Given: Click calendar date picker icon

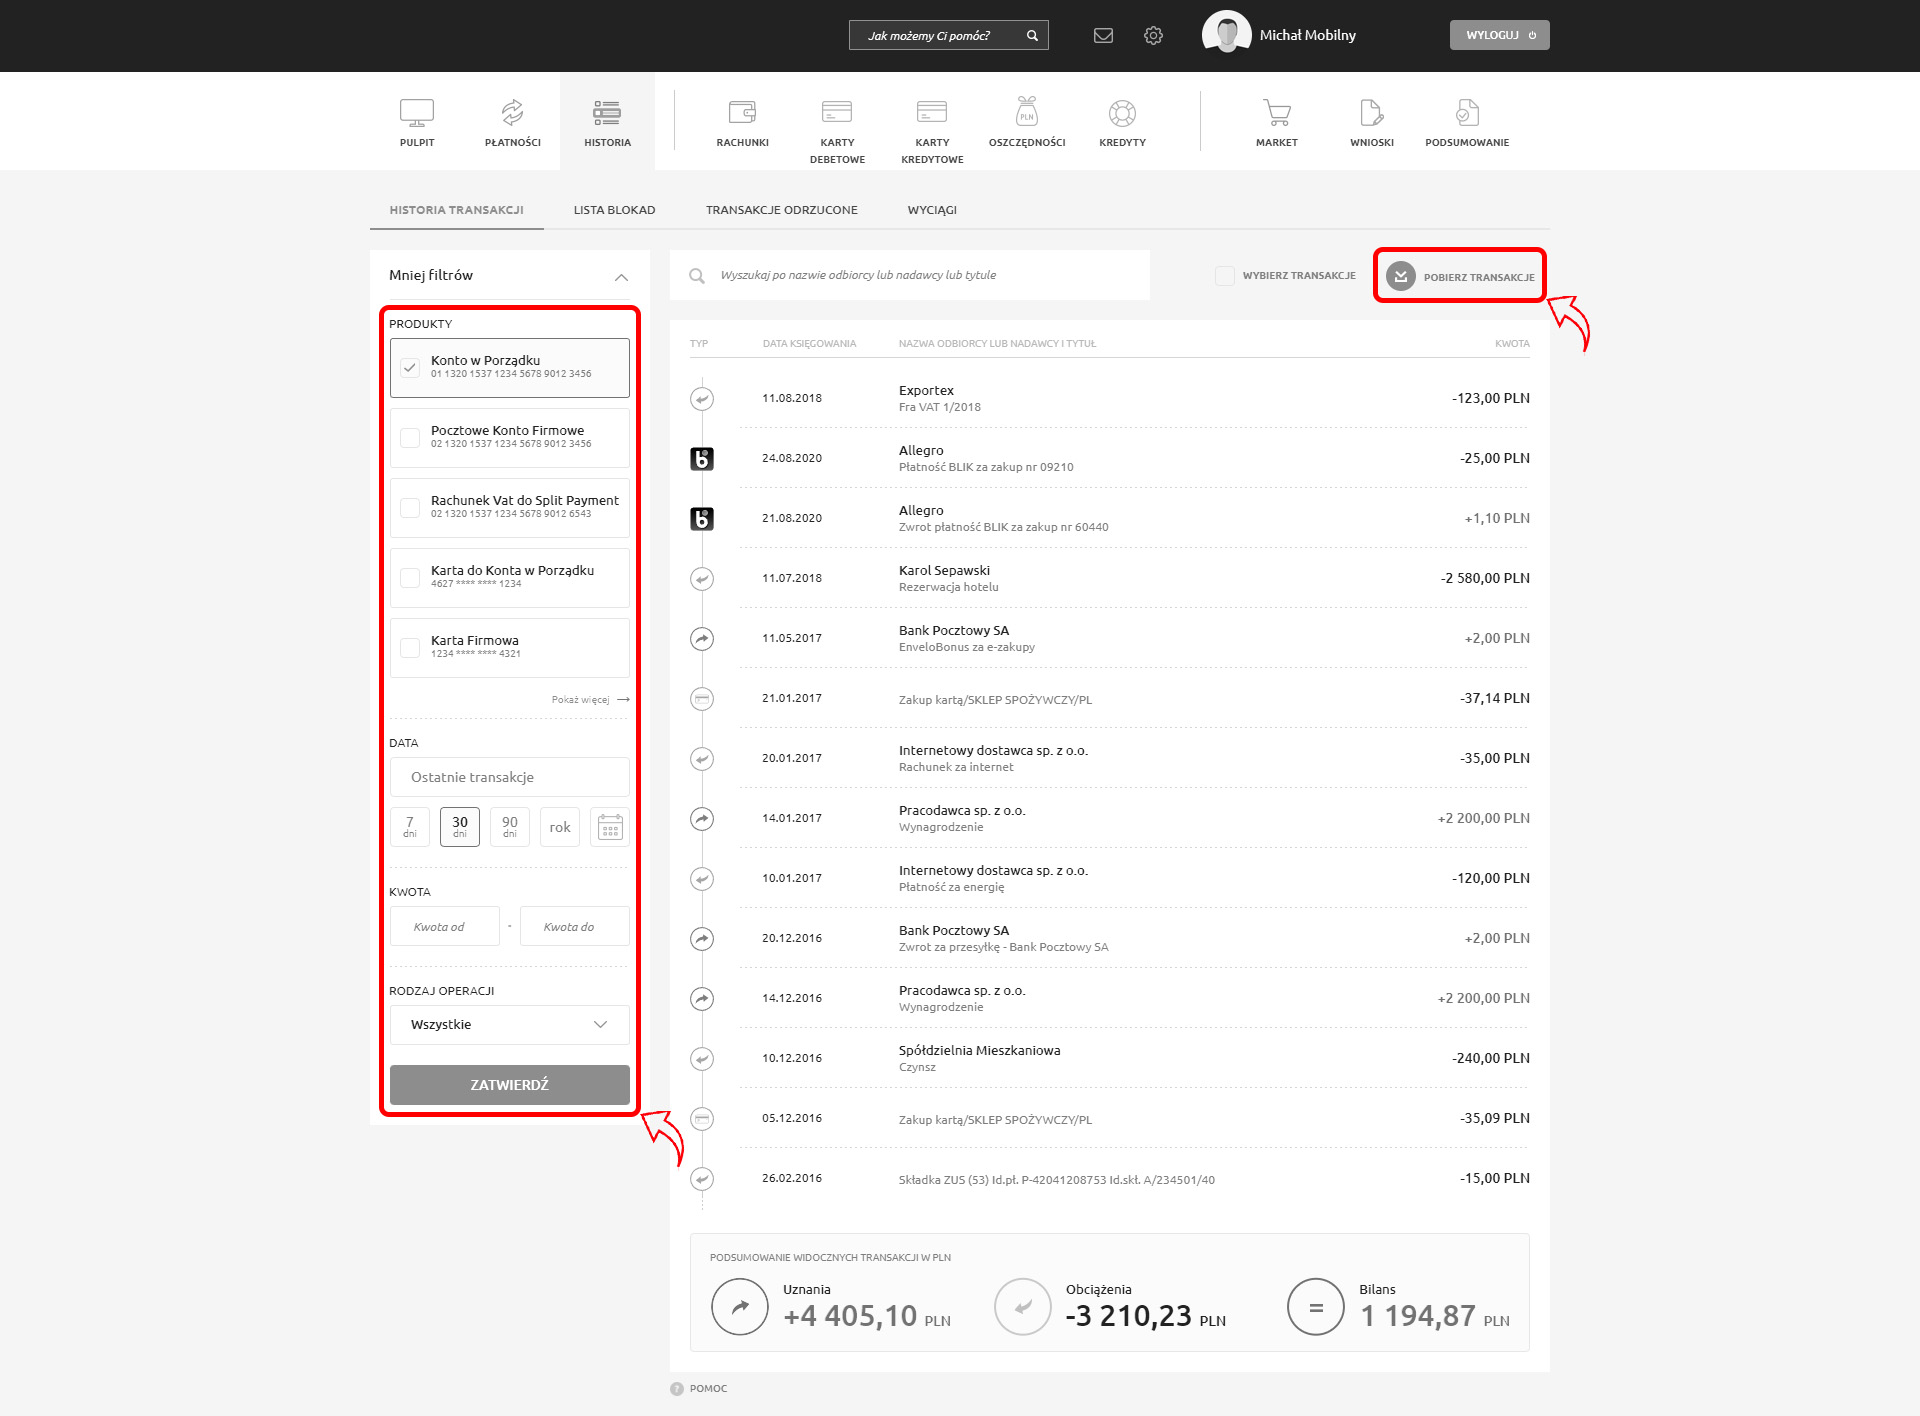Looking at the screenshot, I should tap(610, 827).
